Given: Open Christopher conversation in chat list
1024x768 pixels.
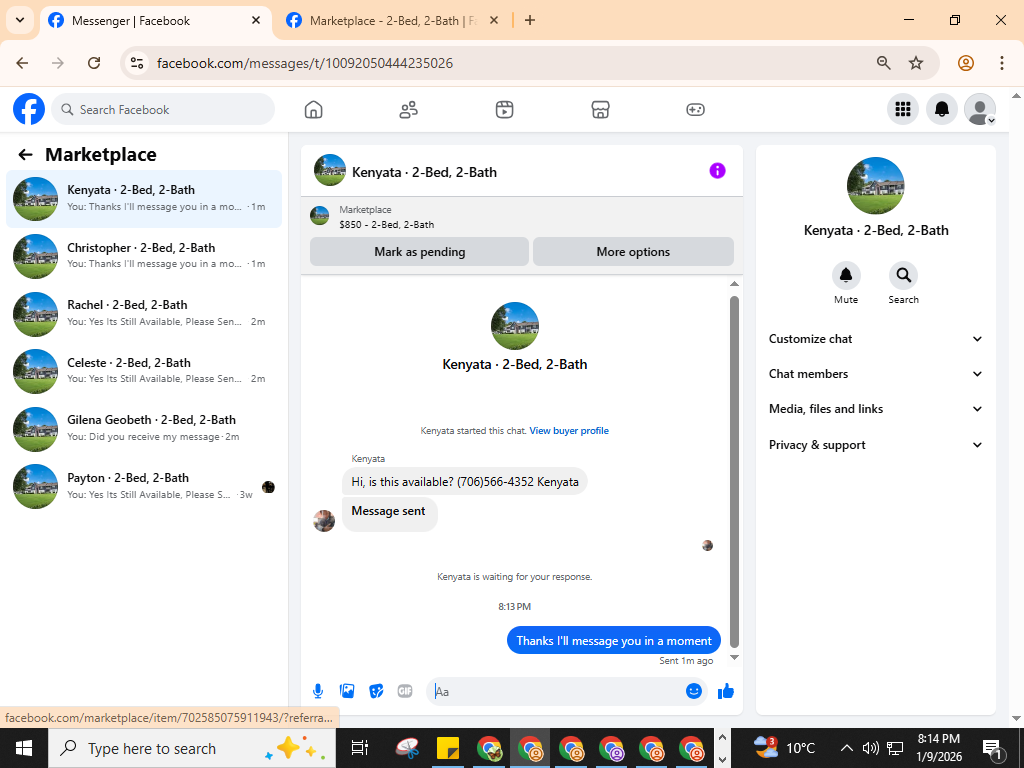Looking at the screenshot, I should pyautogui.click(x=144, y=256).
